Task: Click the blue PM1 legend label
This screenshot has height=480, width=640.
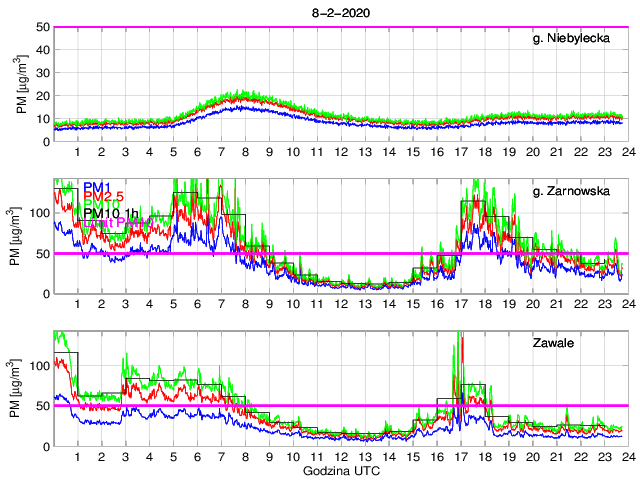Action: [97, 187]
